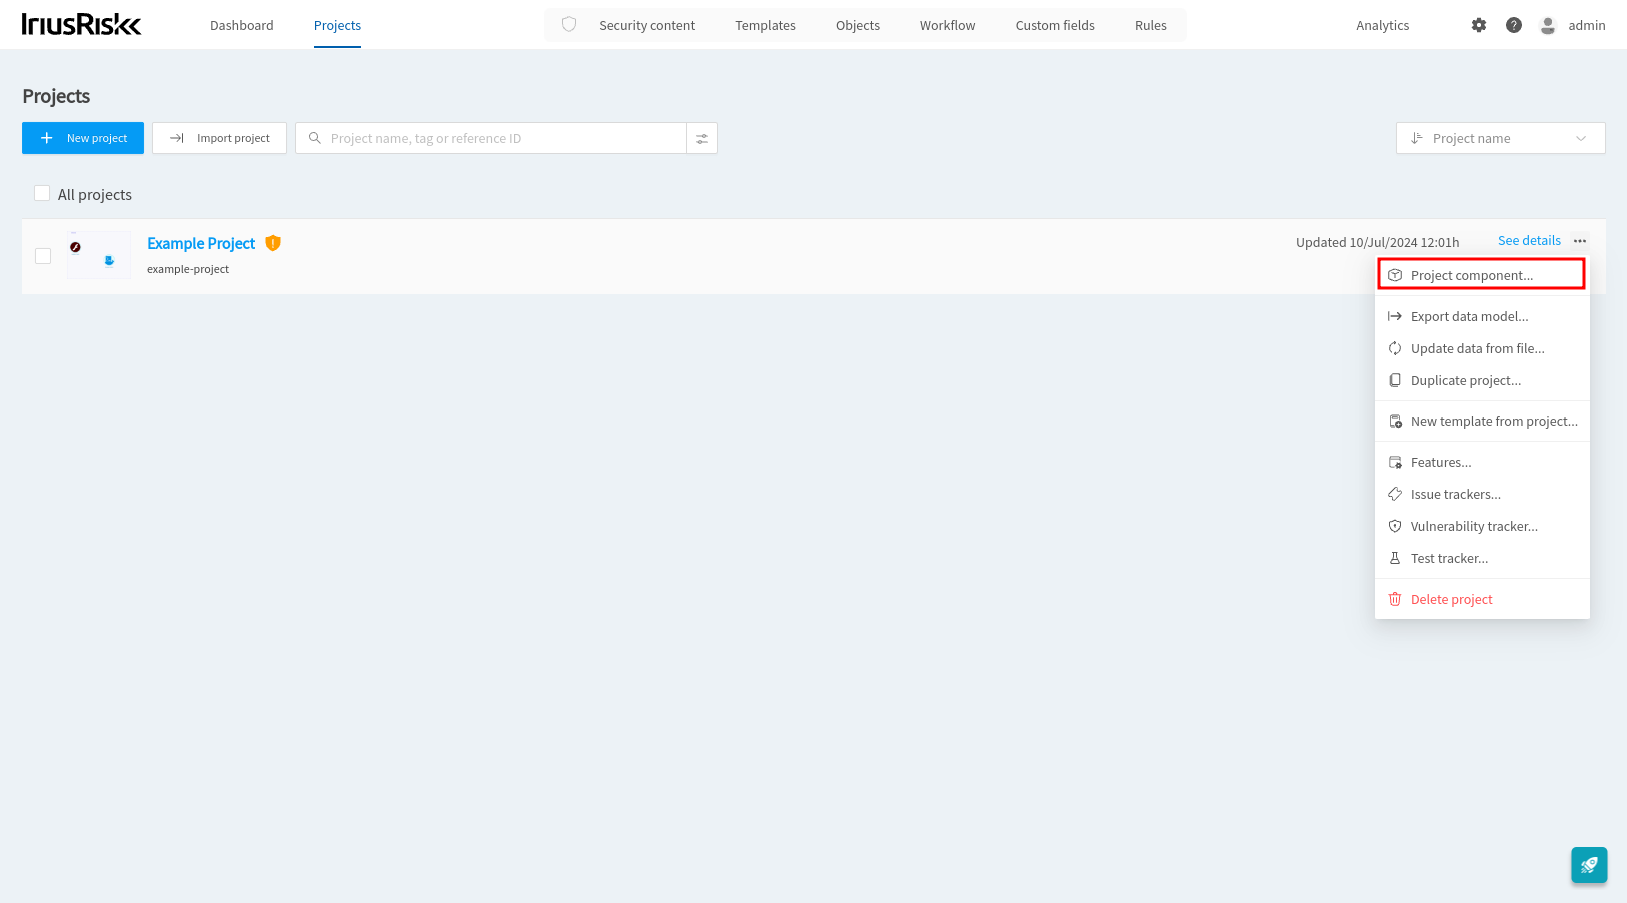Viewport: 1627px width, 903px height.
Task: Tick the Example Project row checkbox
Action: click(43, 256)
